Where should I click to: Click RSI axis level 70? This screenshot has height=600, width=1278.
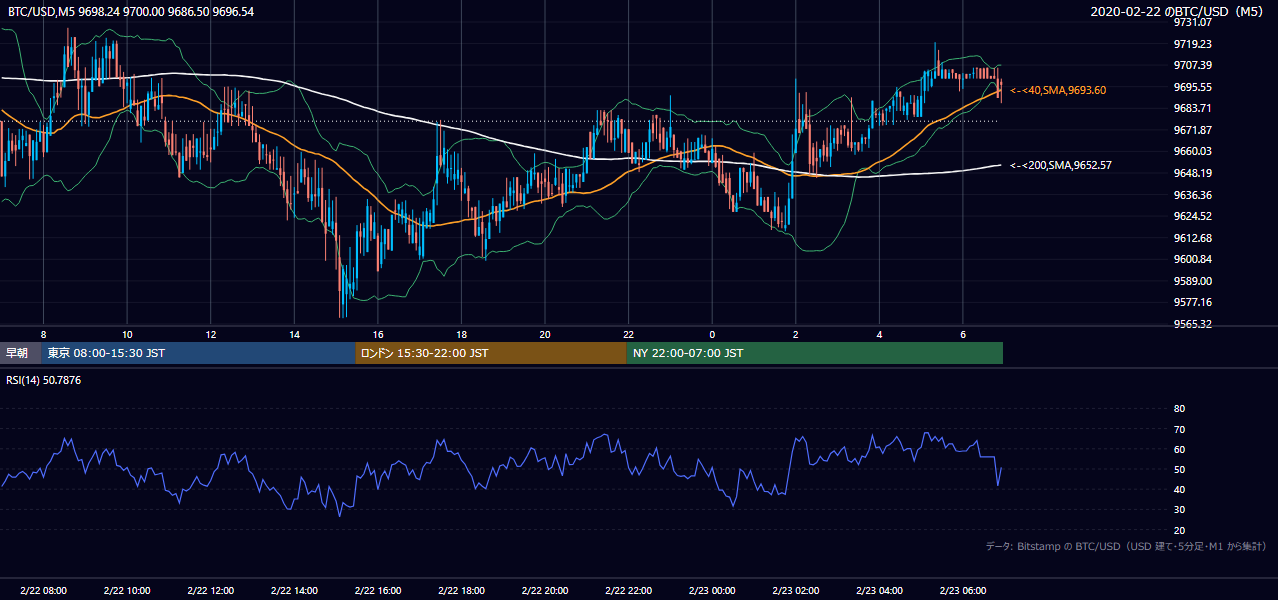(x=1179, y=429)
